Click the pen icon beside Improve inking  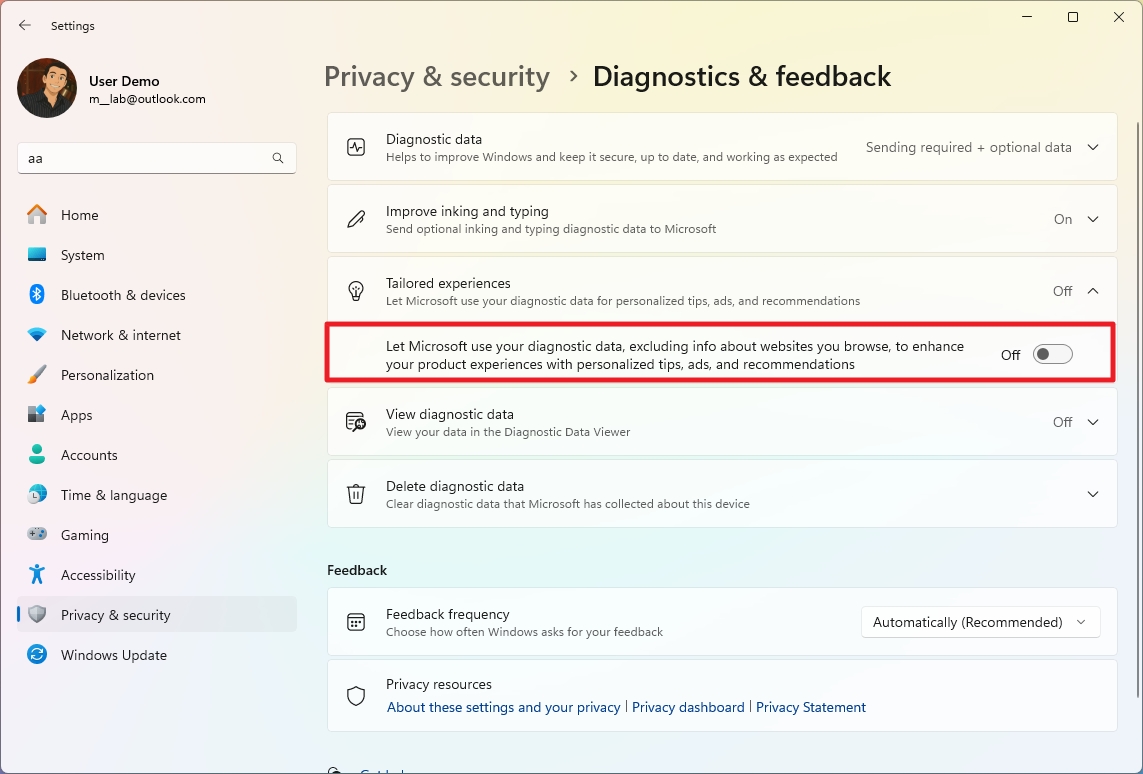[x=355, y=219]
